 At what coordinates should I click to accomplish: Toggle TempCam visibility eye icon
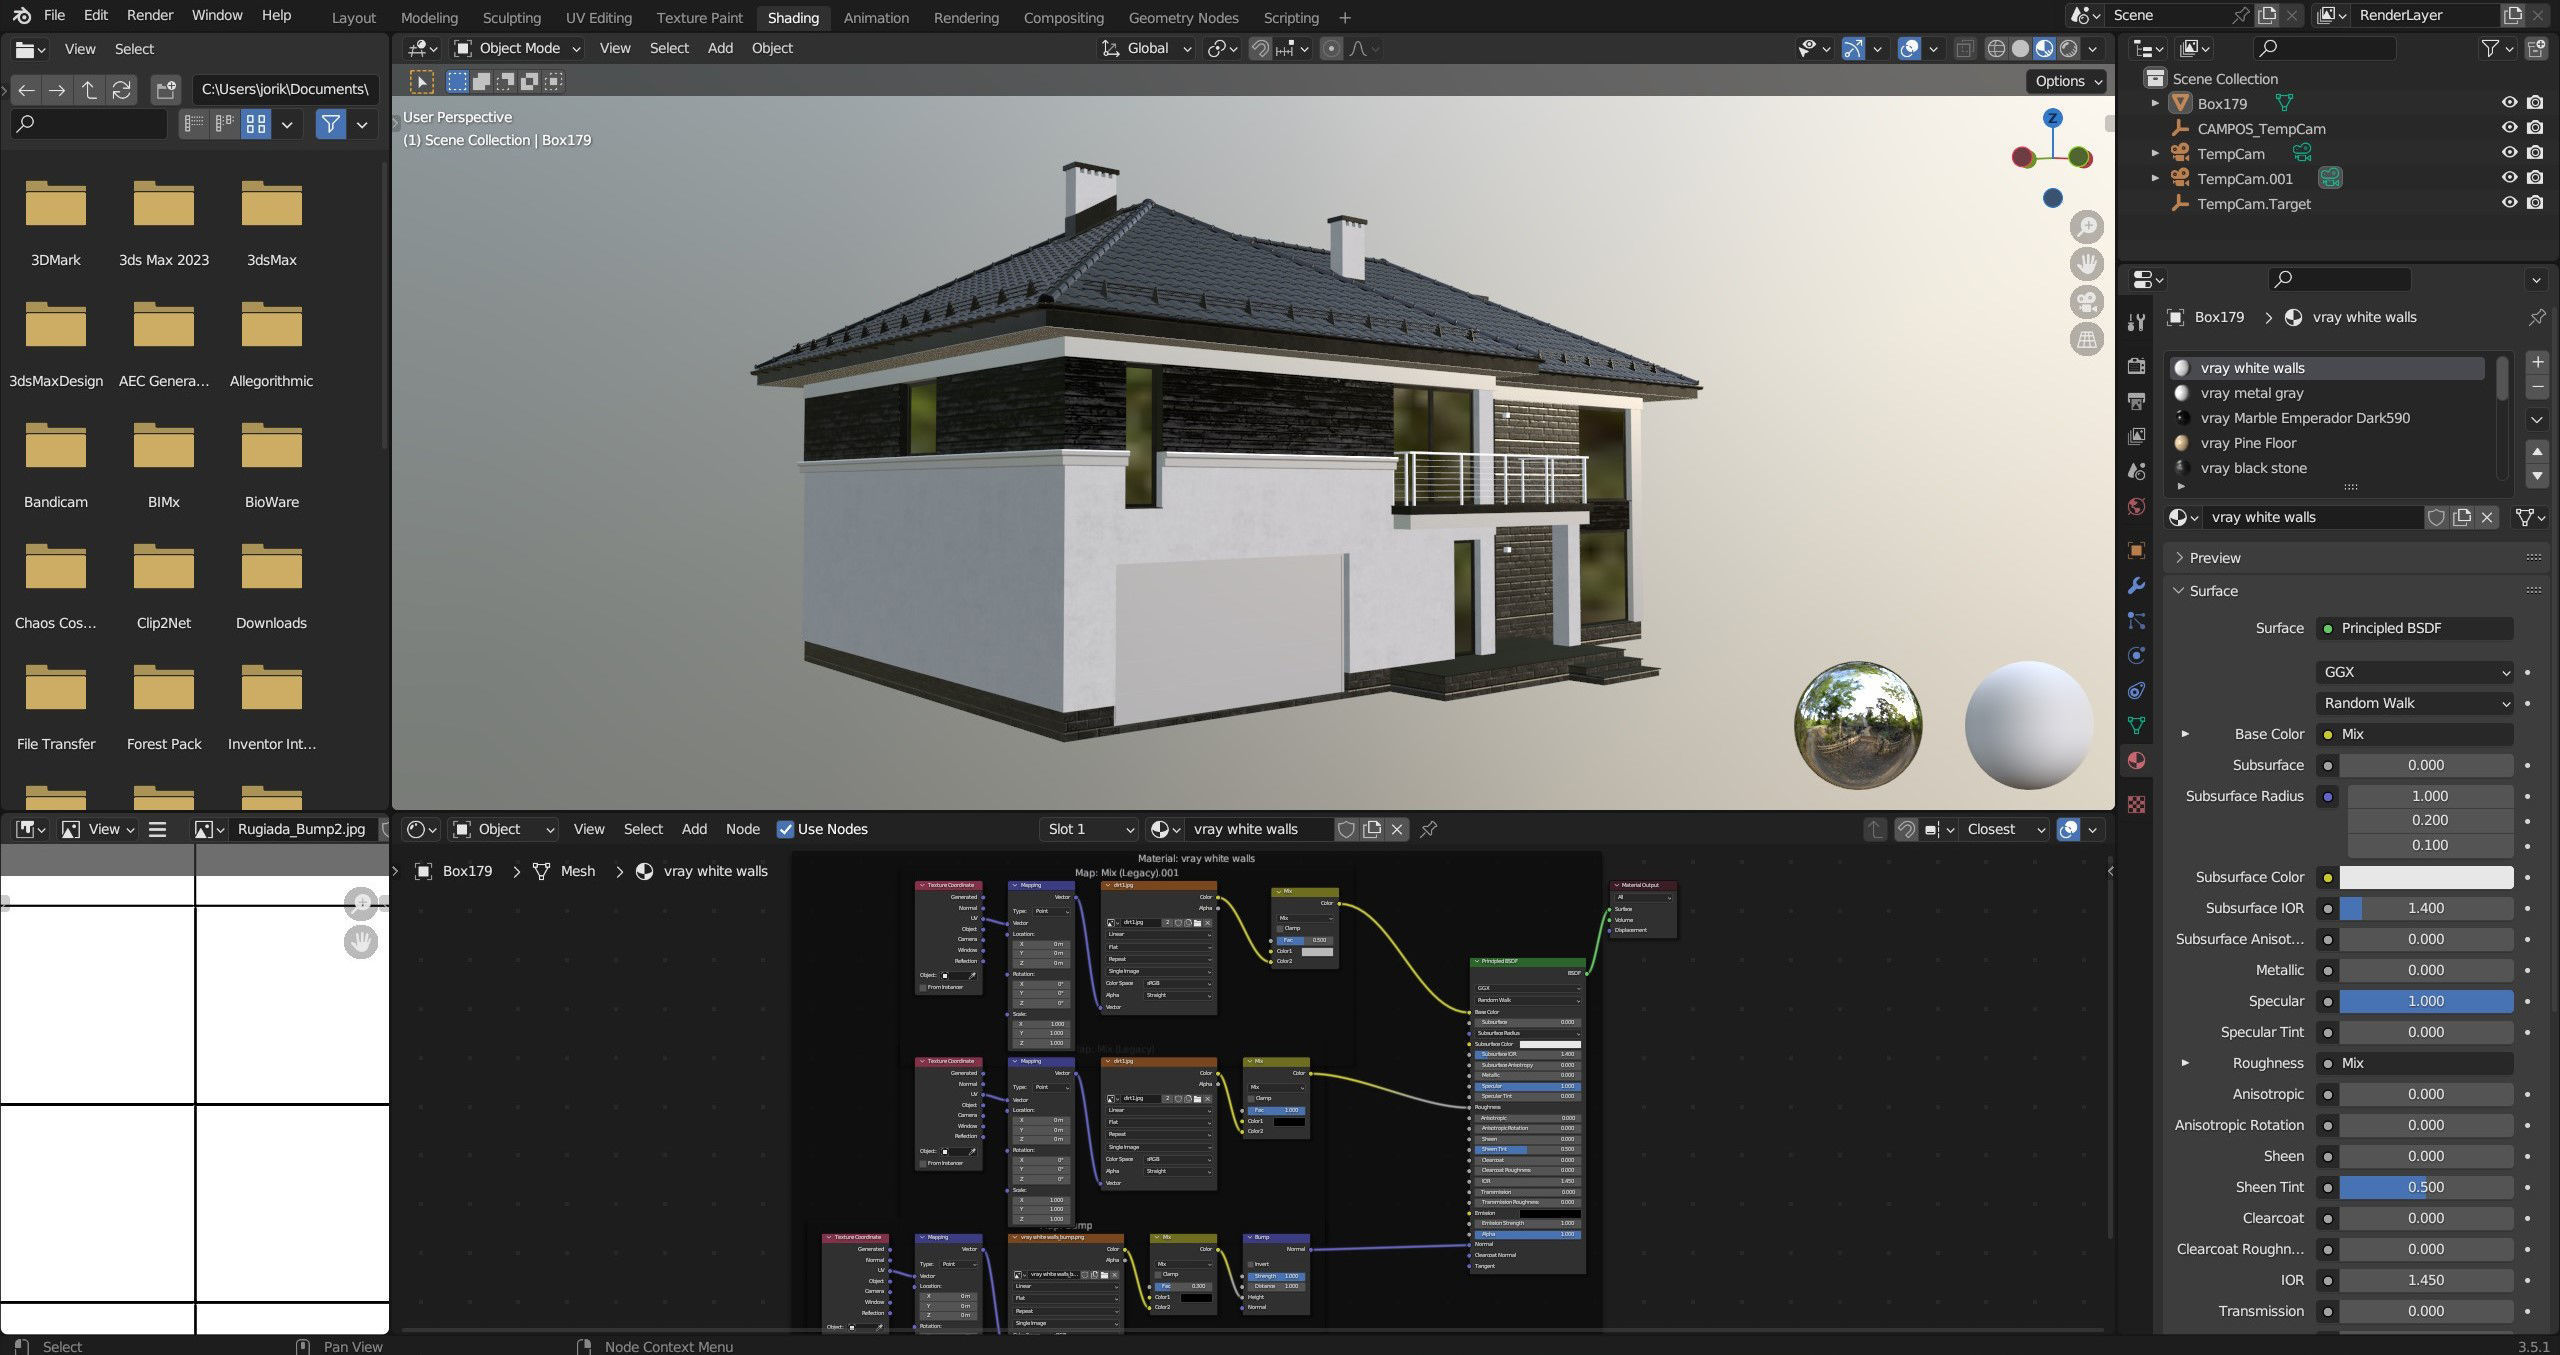pos(2509,153)
